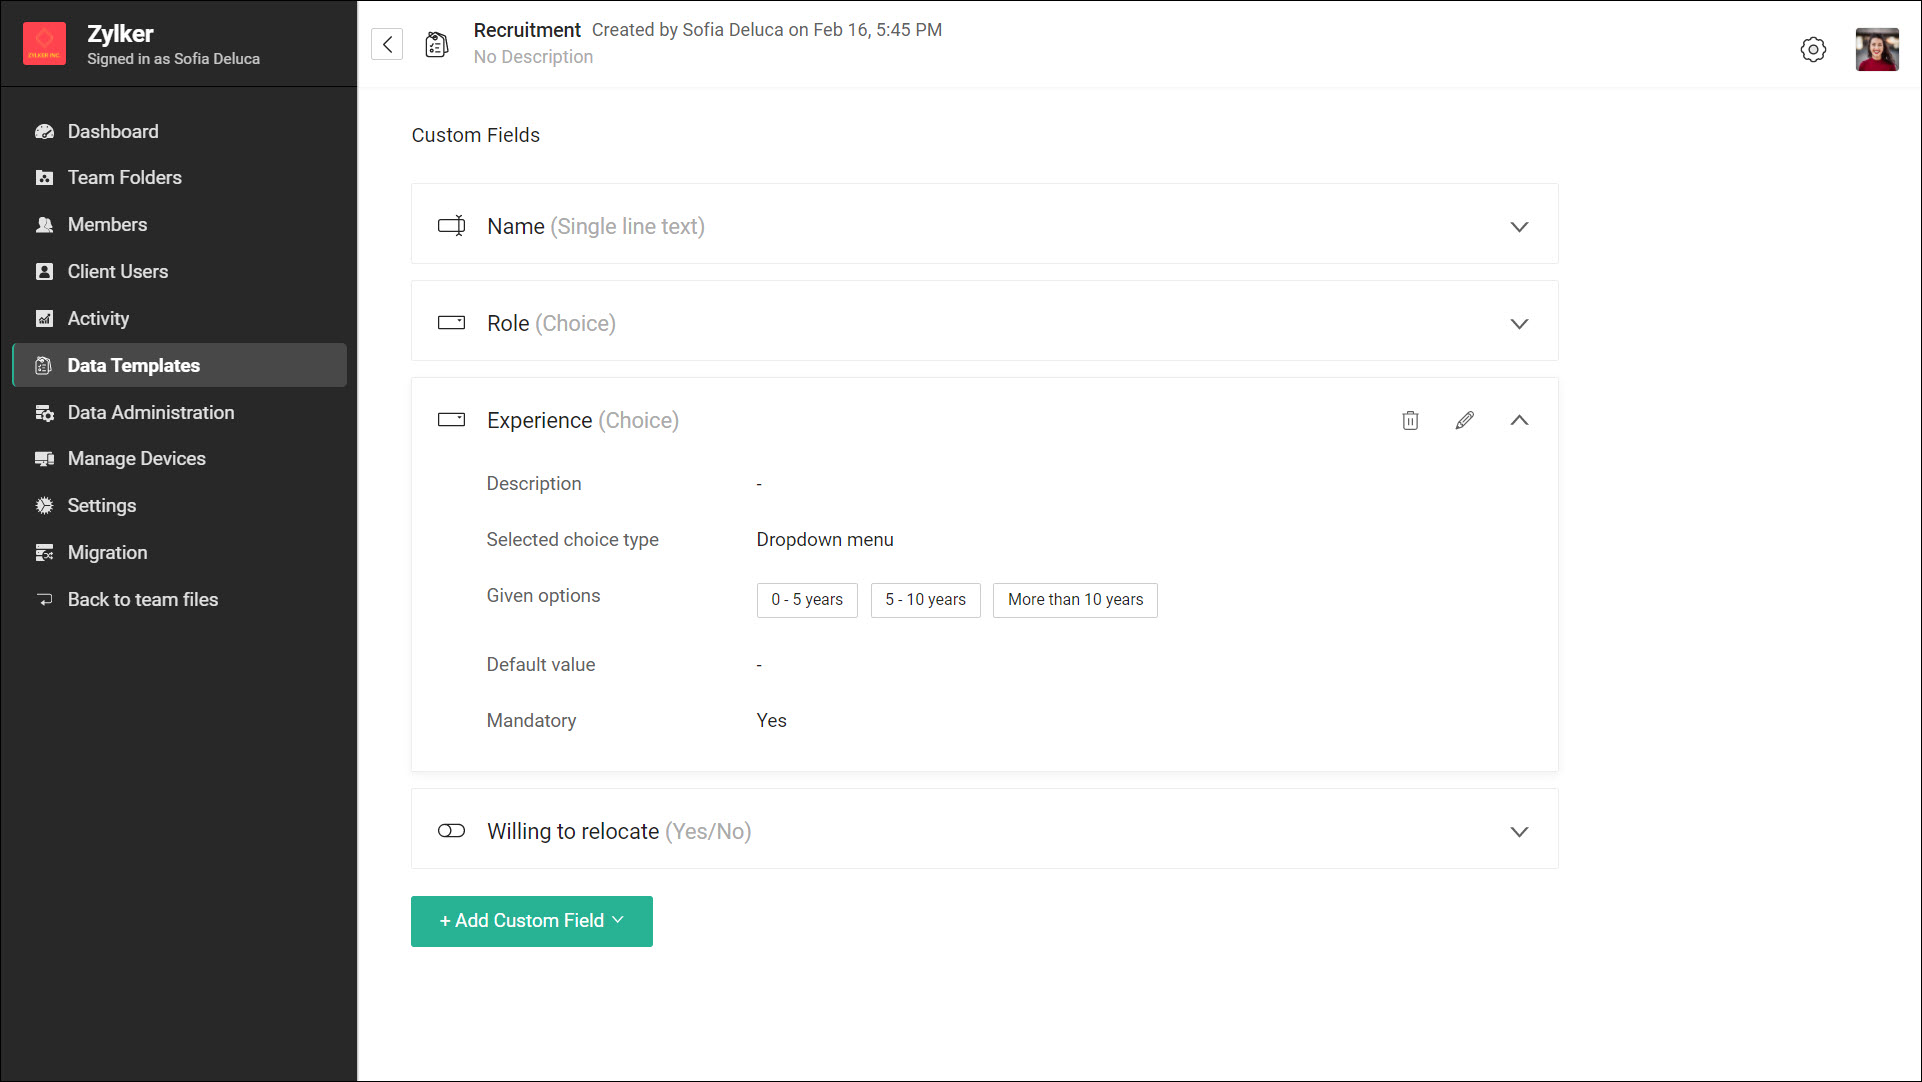Screen dimensions: 1922x1082
Task: Click the Dashboard sidebar icon
Action: point(44,132)
